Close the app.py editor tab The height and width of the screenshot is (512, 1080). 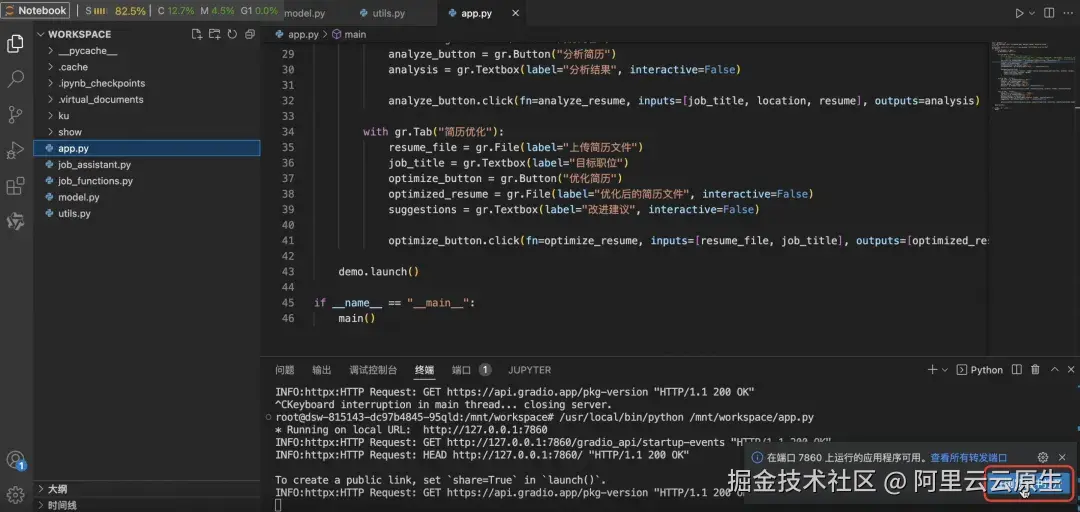(515, 13)
